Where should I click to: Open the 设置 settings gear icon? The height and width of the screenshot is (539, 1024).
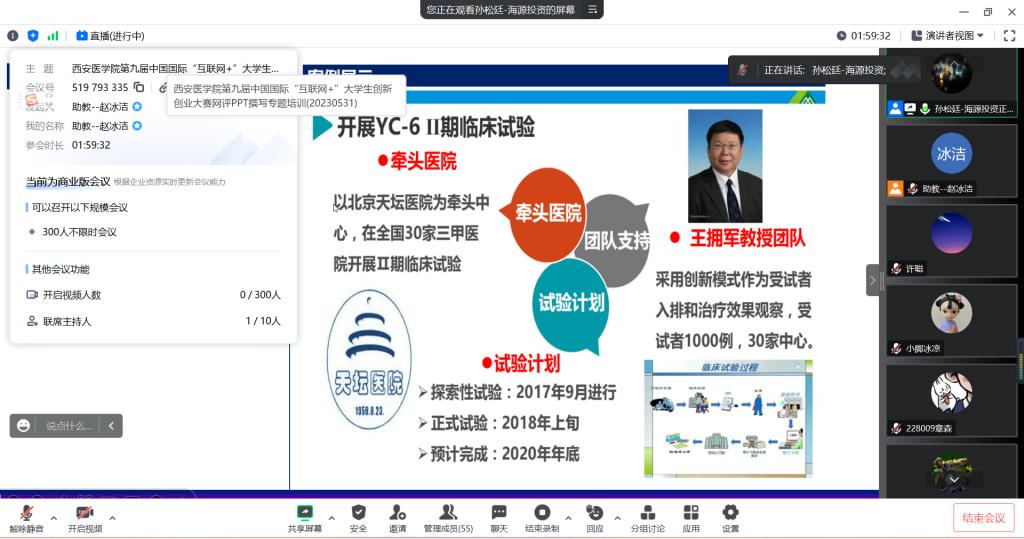(730, 513)
